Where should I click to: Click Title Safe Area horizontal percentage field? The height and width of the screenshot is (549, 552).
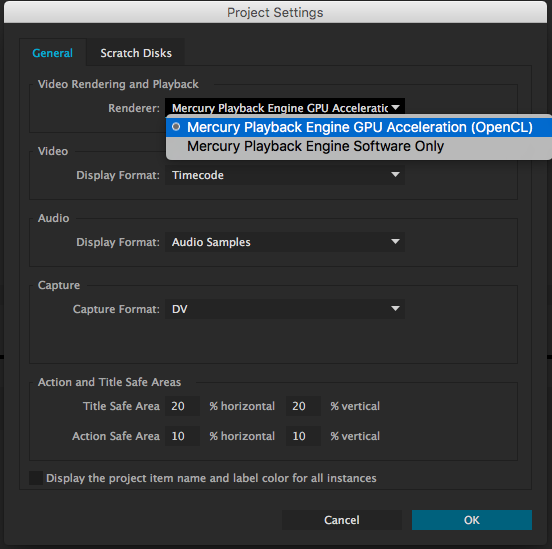(x=182, y=406)
